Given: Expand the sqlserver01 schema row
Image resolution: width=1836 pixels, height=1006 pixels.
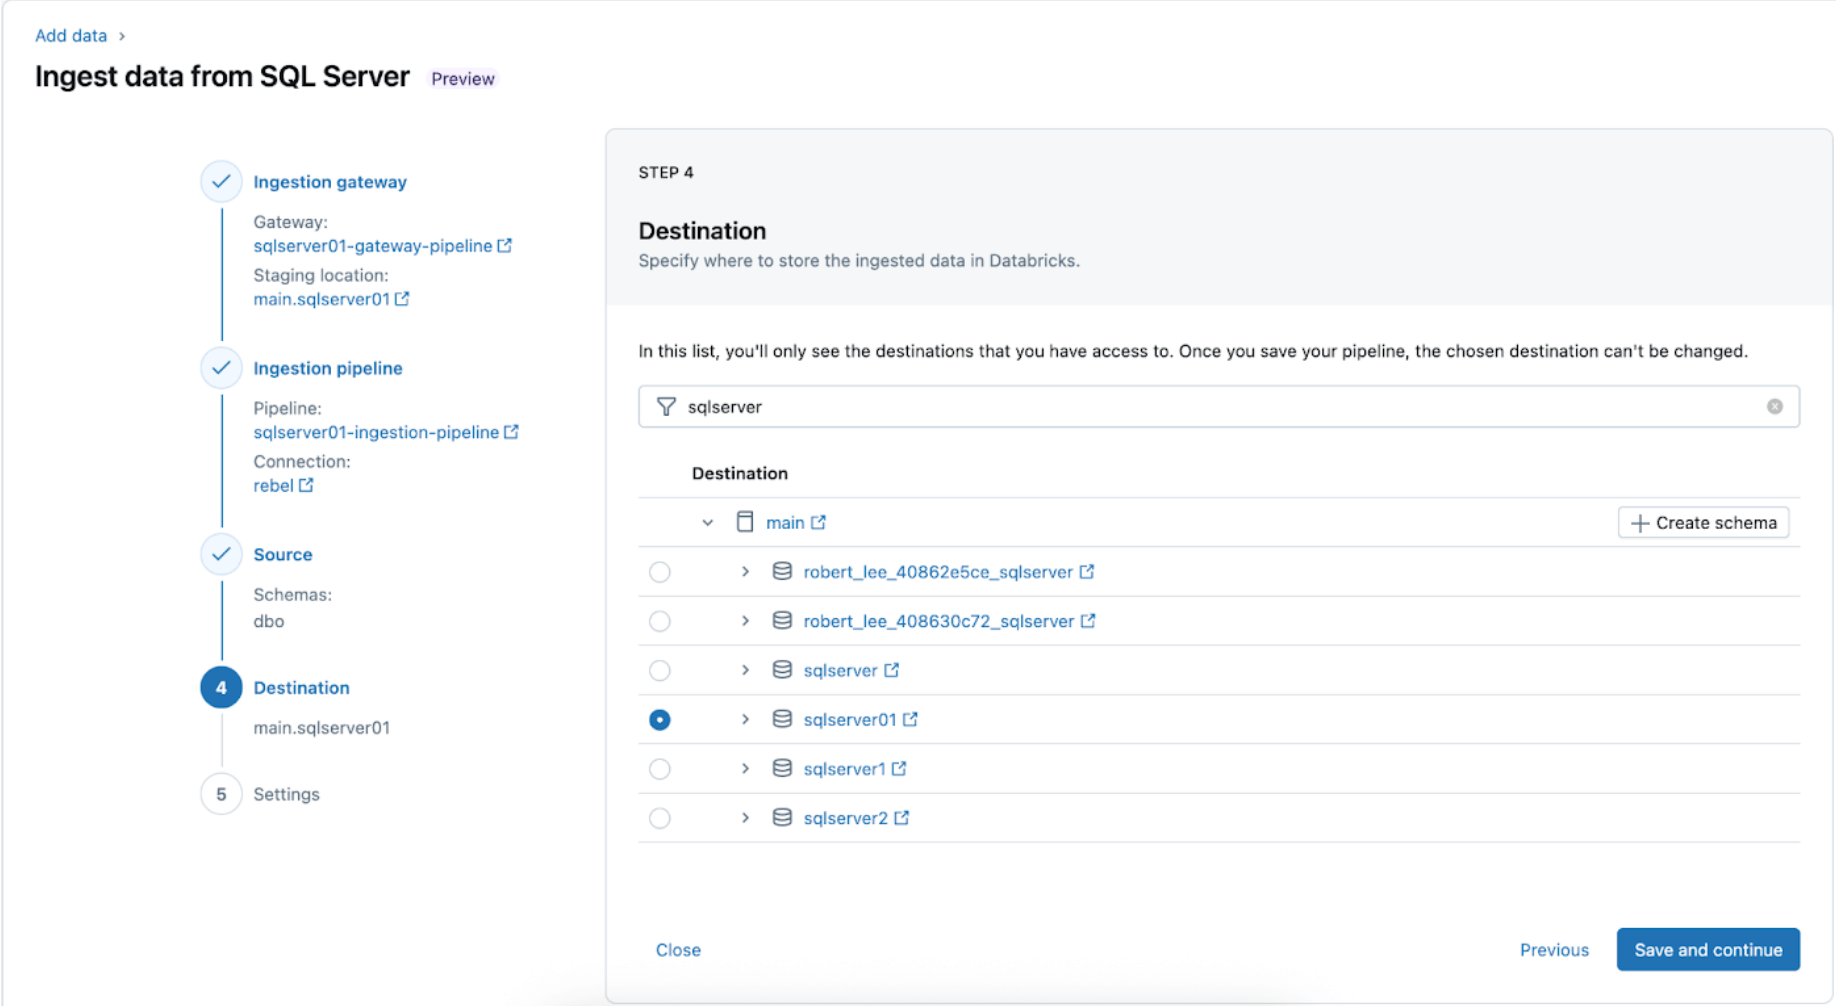Looking at the screenshot, I should click(x=745, y=719).
